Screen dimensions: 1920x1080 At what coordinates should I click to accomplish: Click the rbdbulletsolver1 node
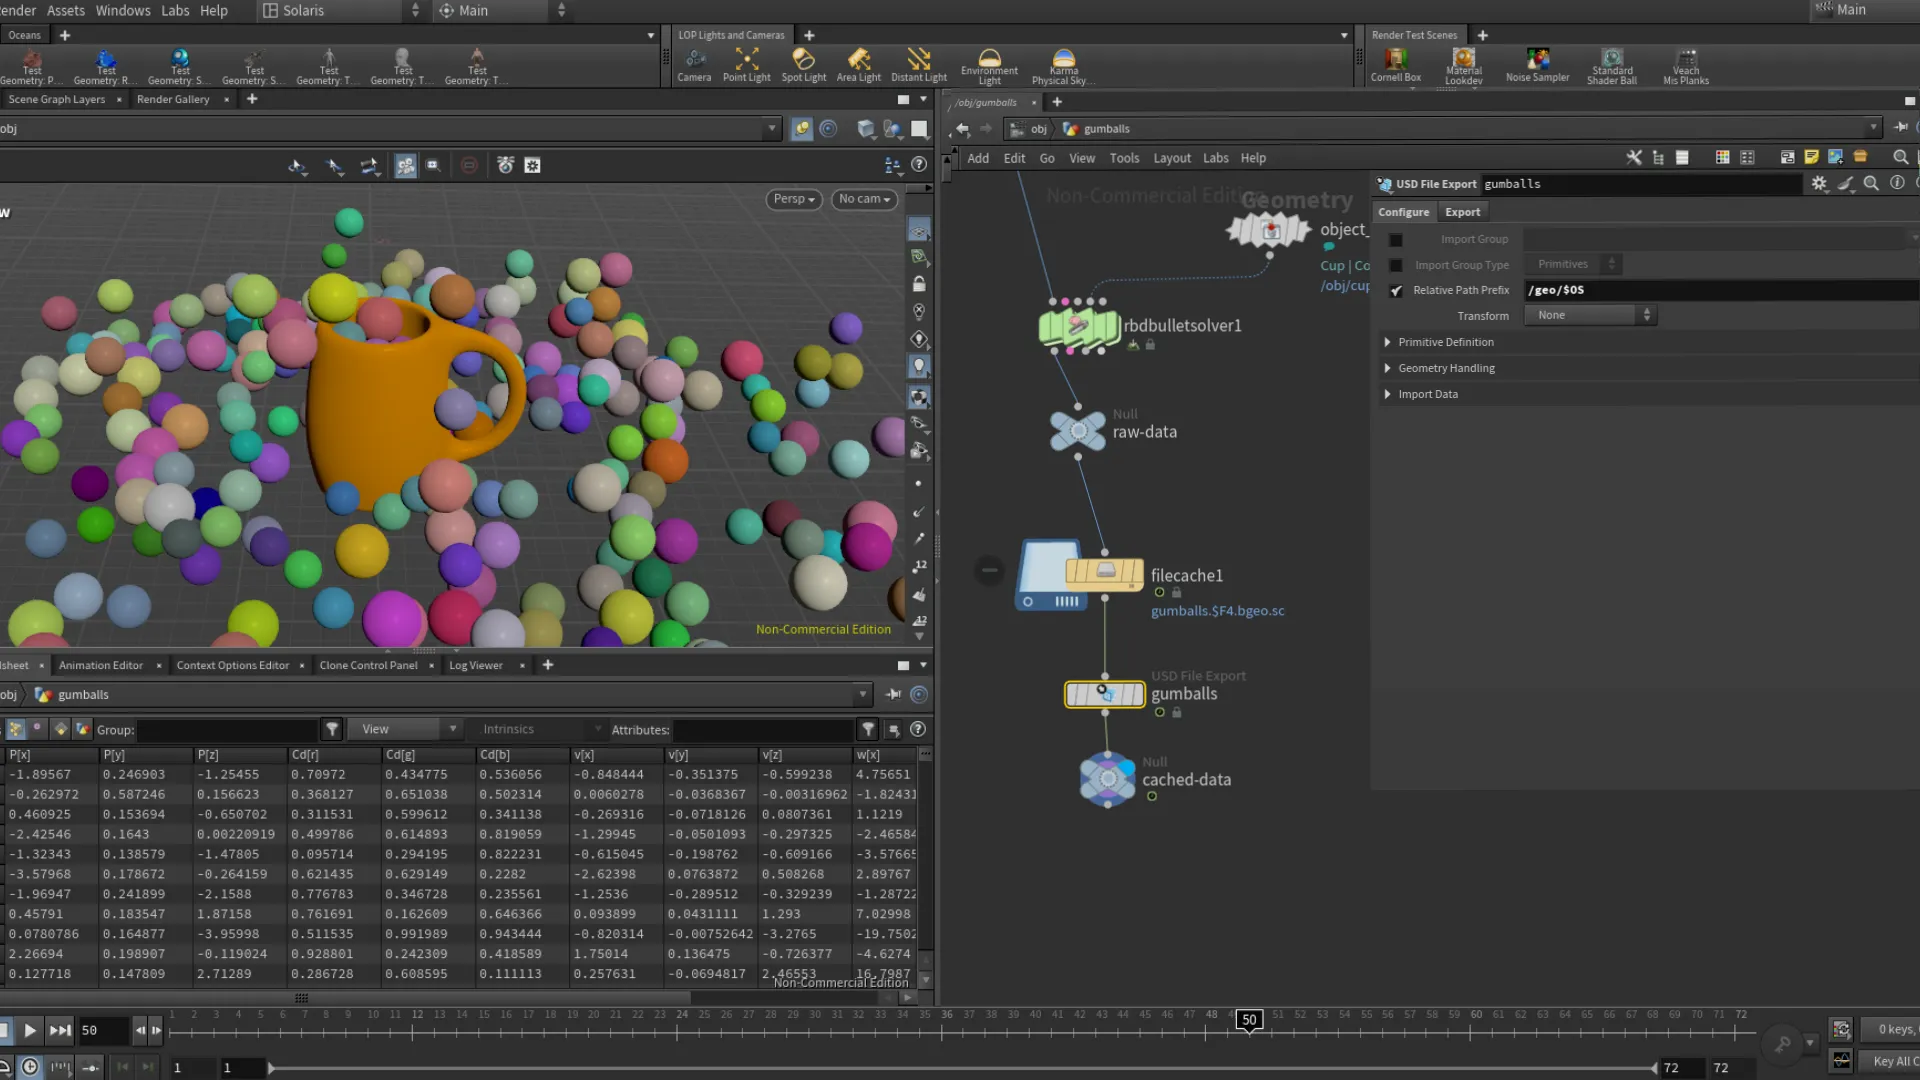[1079, 326]
